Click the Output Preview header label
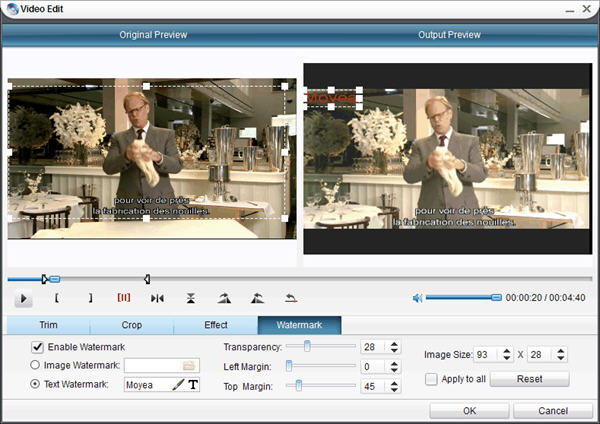This screenshot has height=424, width=600. tap(449, 35)
